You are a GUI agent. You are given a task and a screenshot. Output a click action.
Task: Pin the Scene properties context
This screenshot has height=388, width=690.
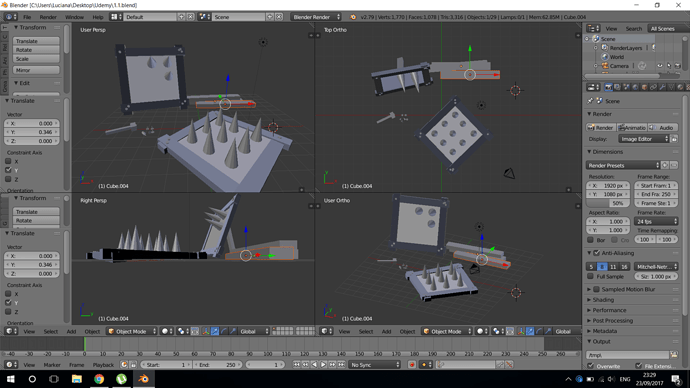click(590, 101)
